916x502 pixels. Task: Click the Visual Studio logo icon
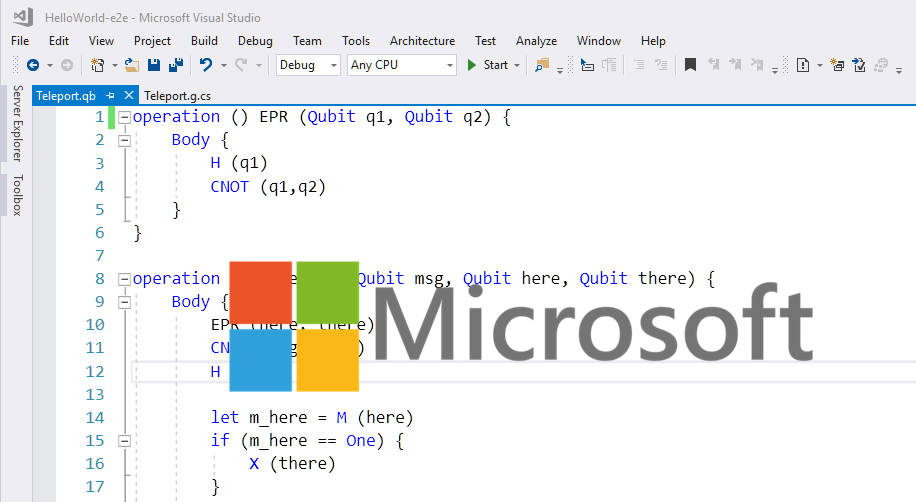23,17
